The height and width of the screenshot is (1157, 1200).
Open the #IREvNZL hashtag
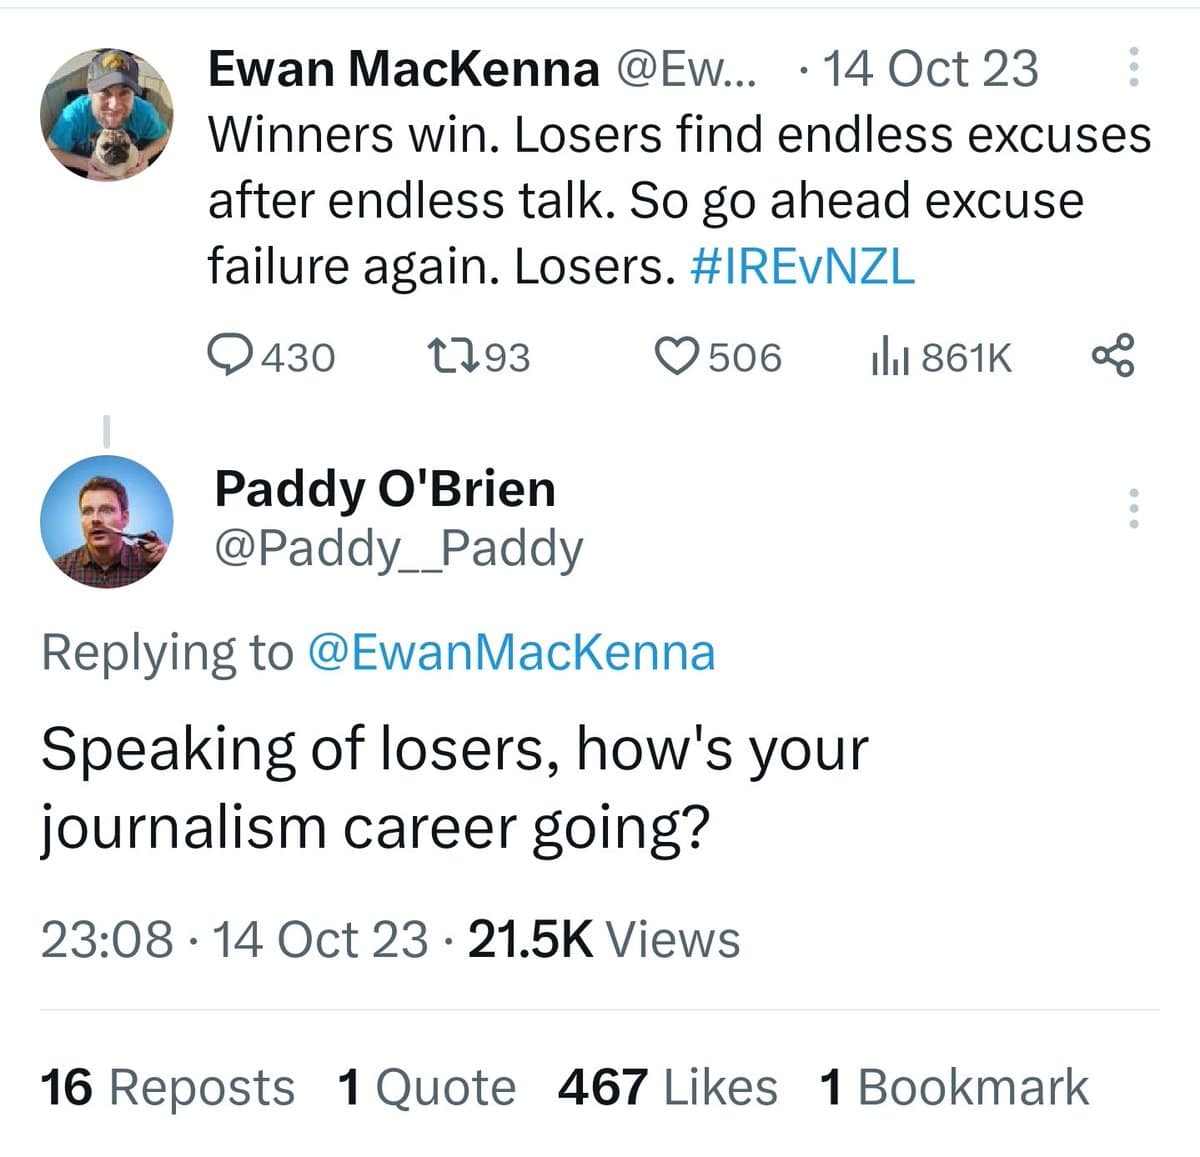pyautogui.click(x=802, y=266)
